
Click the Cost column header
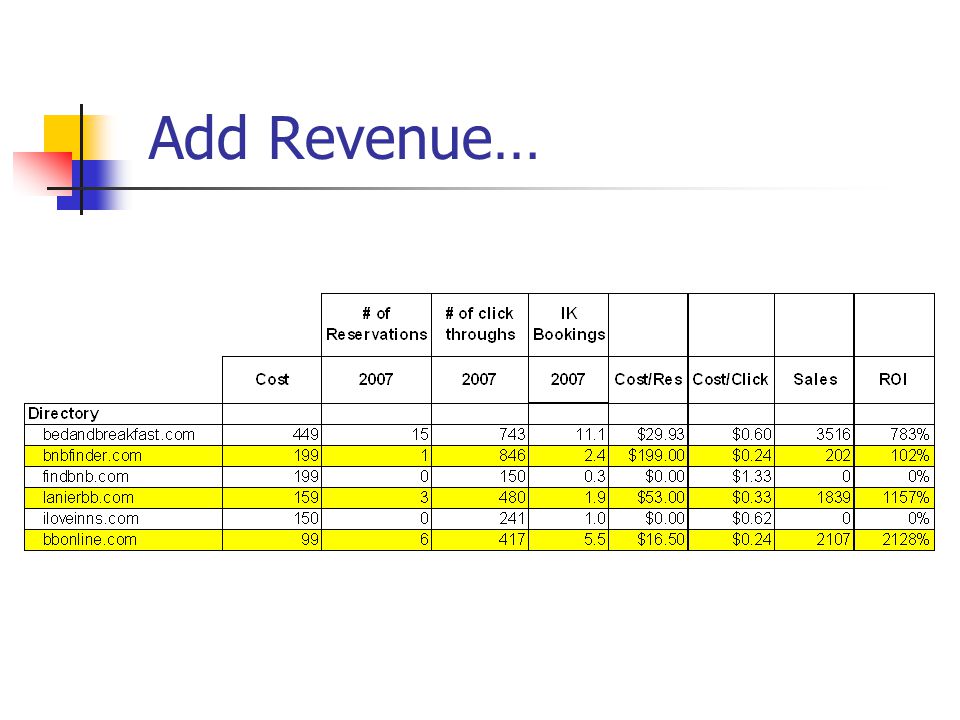272,380
